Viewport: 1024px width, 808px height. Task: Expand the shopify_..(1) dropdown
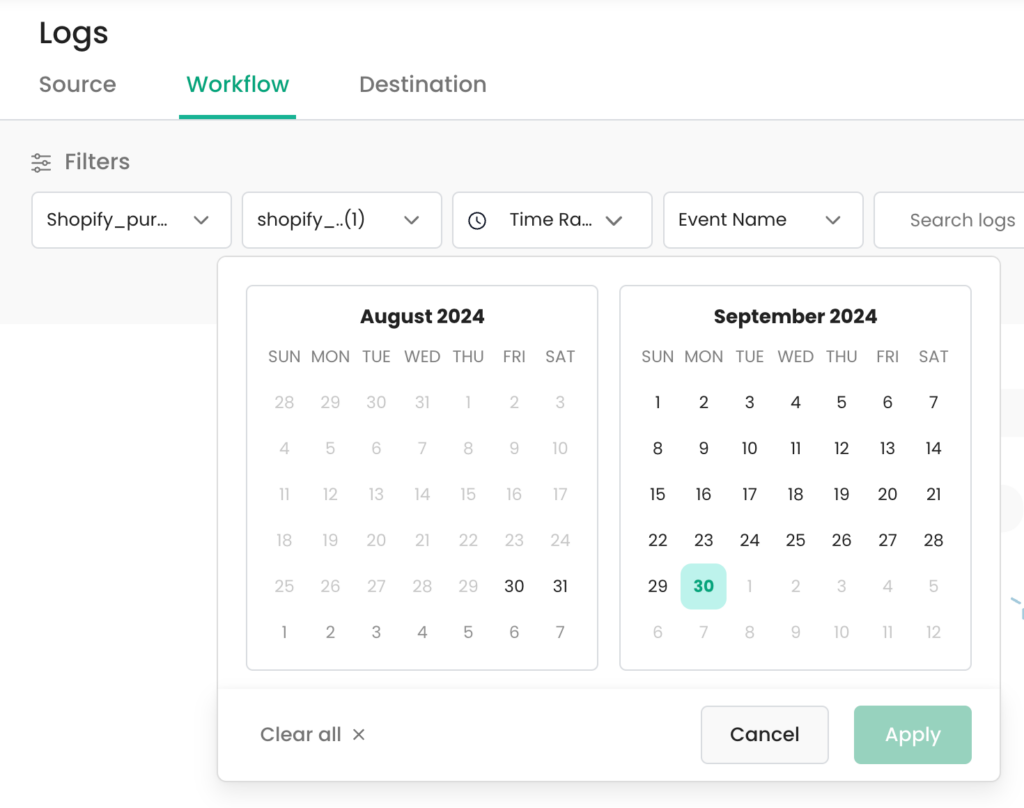coord(342,220)
